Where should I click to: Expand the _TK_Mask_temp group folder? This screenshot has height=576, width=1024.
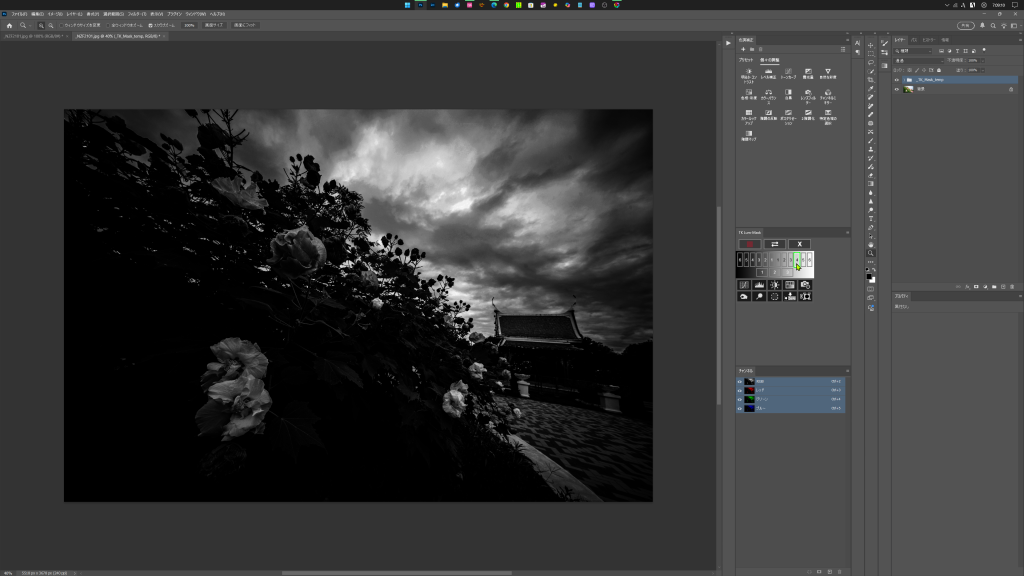coord(904,79)
